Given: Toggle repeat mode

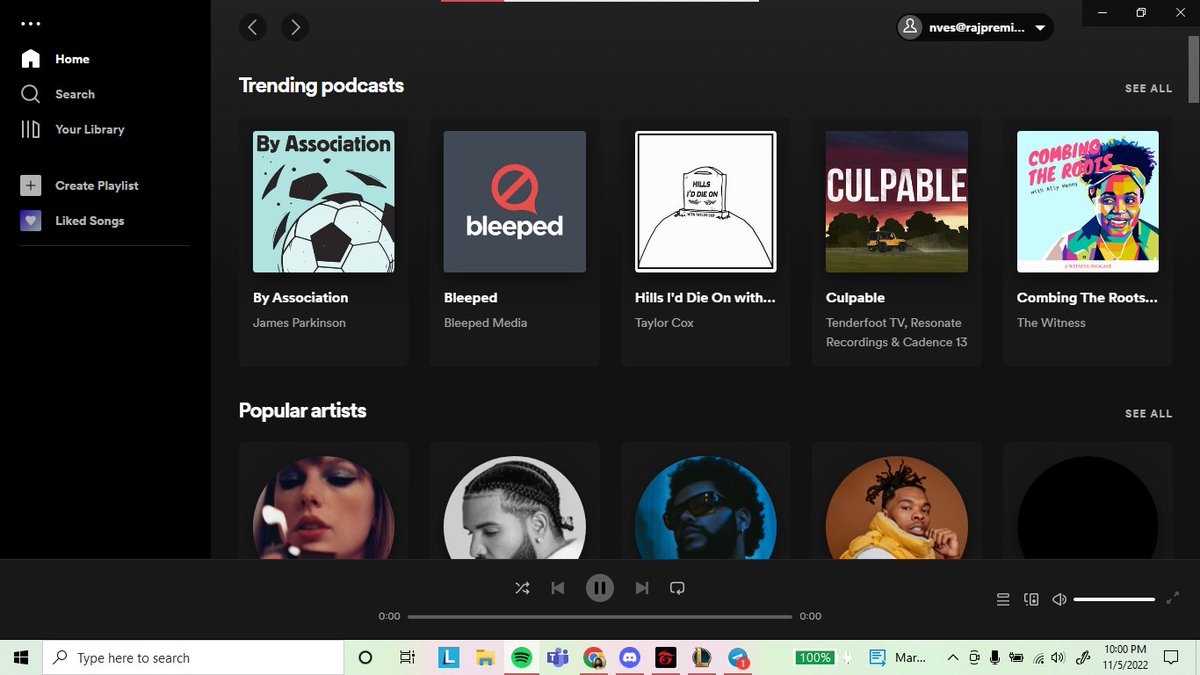Looking at the screenshot, I should tap(677, 588).
